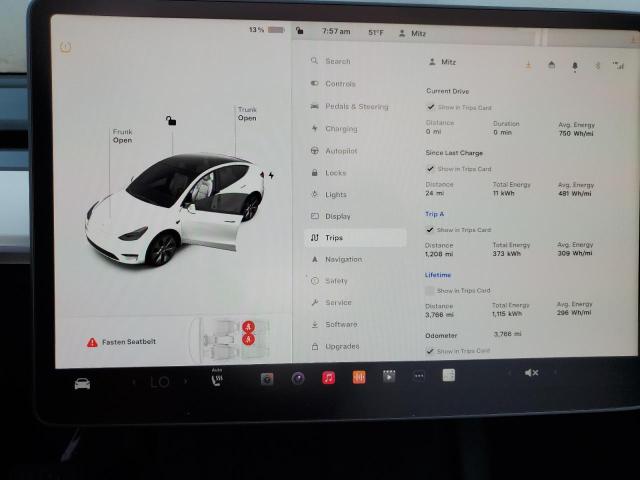The width and height of the screenshot is (640, 480).
Task: Launch the orange audio waveform app
Action: pos(359,378)
